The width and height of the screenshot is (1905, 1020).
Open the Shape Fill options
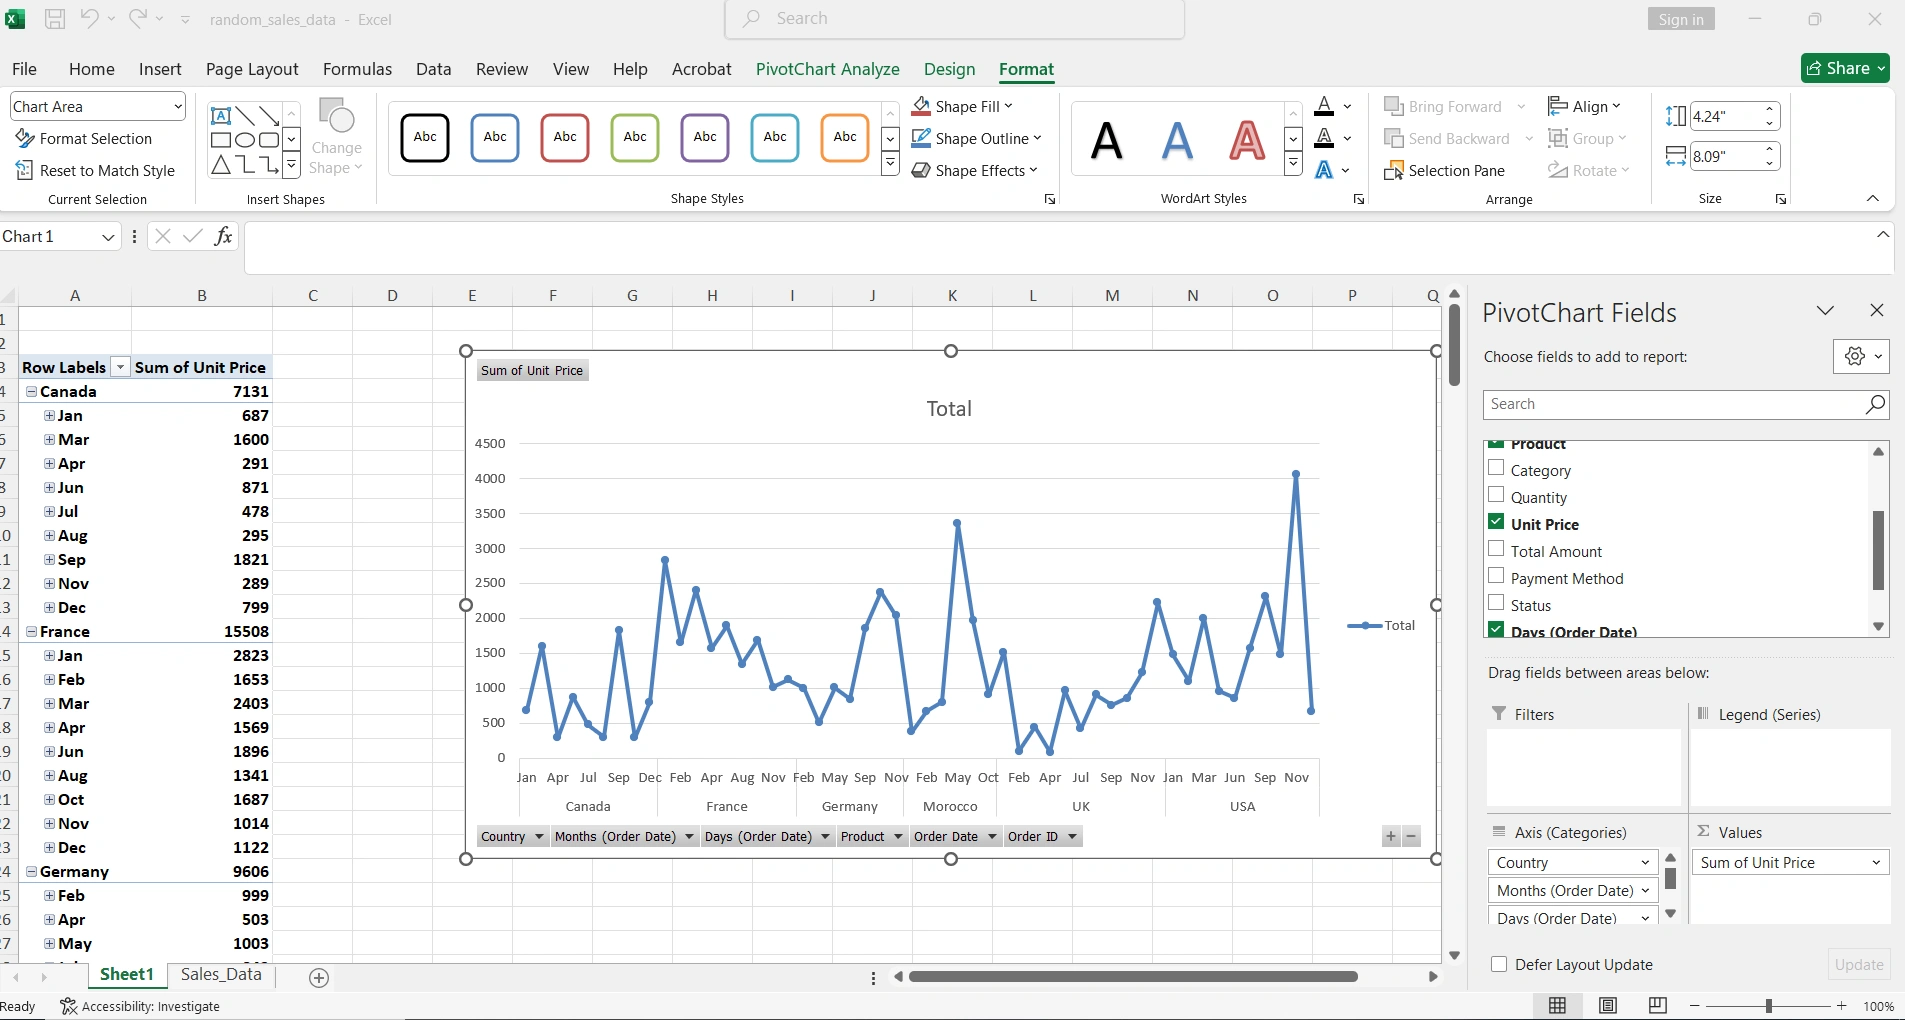(962, 106)
